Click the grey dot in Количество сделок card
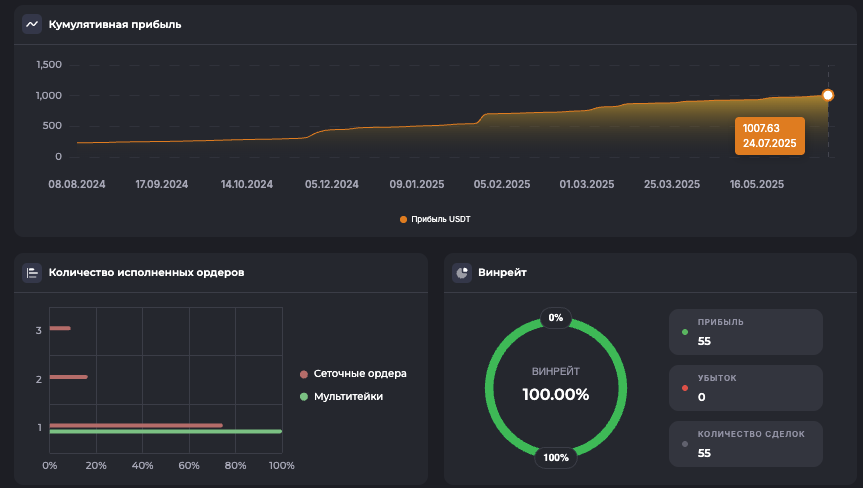 point(684,444)
